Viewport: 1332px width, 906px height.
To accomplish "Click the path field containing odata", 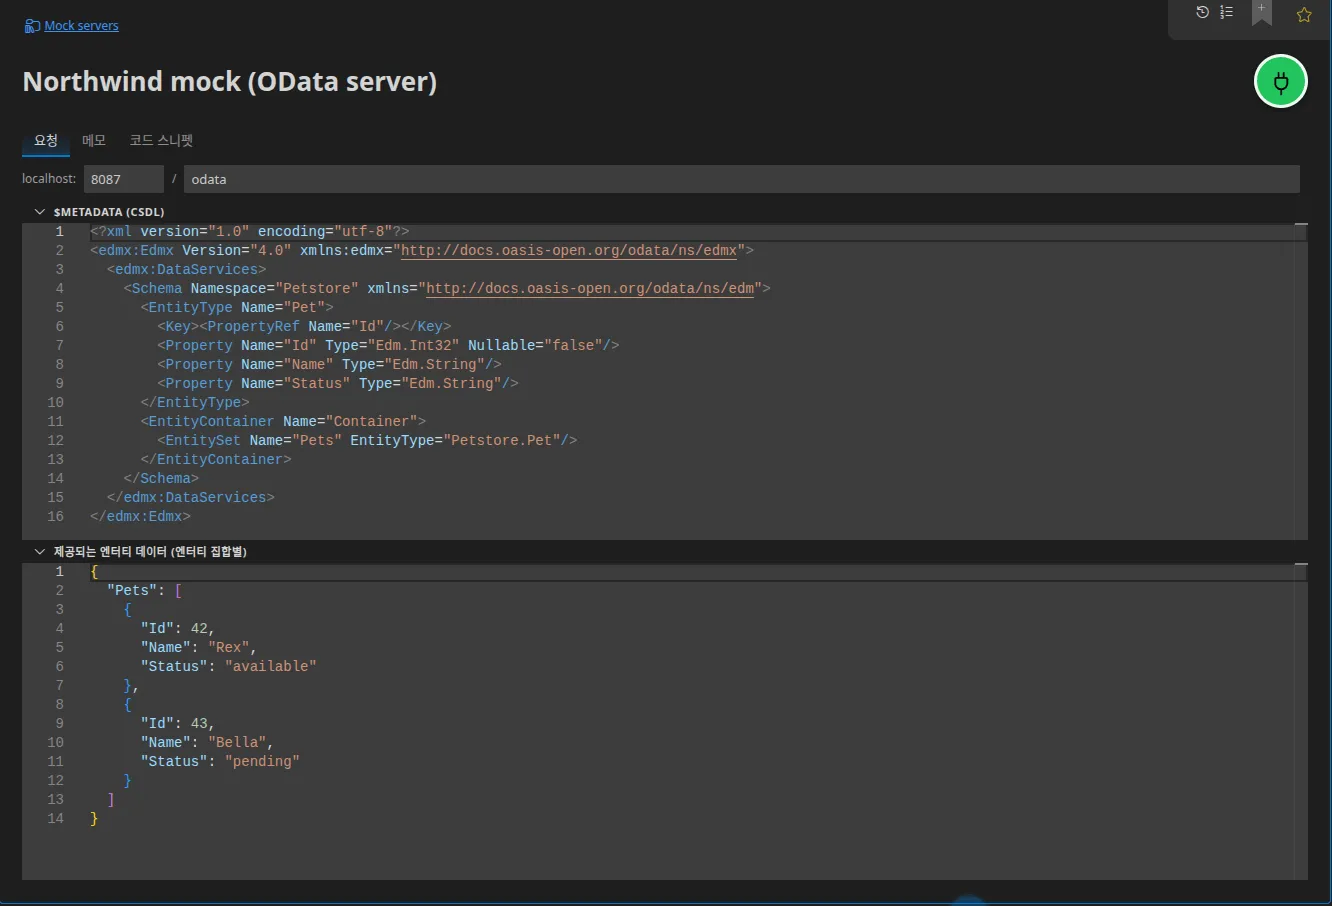I will (x=742, y=179).
